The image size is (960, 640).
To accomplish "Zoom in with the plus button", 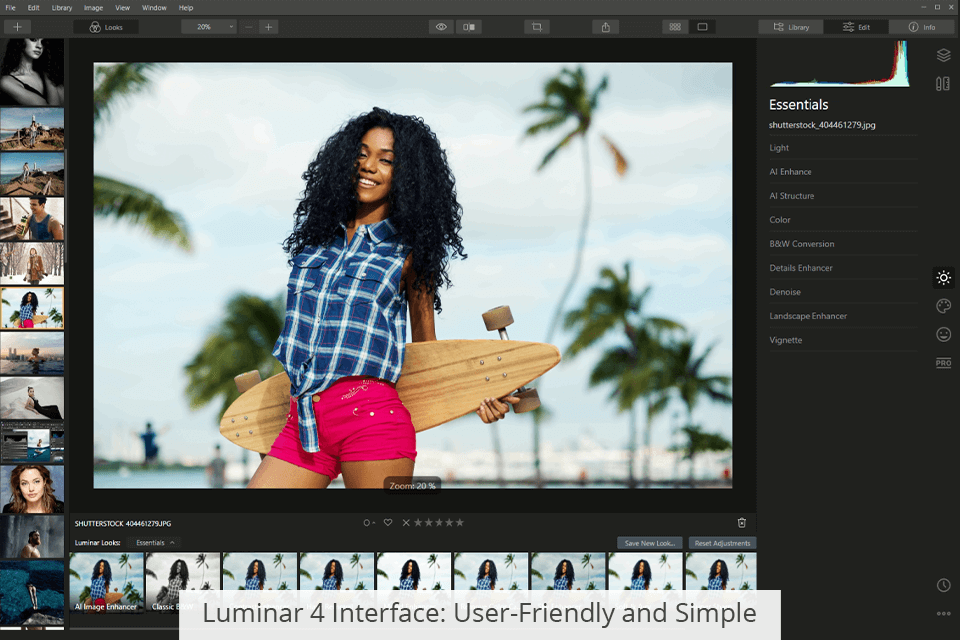I will [268, 27].
